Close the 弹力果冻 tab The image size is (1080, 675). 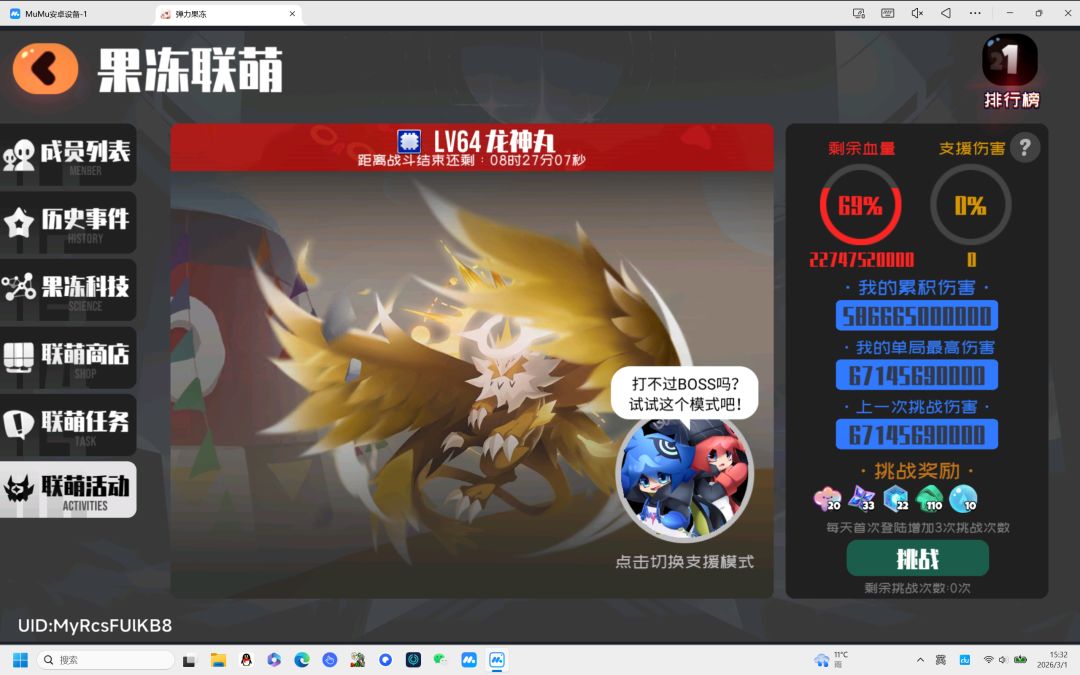click(292, 14)
